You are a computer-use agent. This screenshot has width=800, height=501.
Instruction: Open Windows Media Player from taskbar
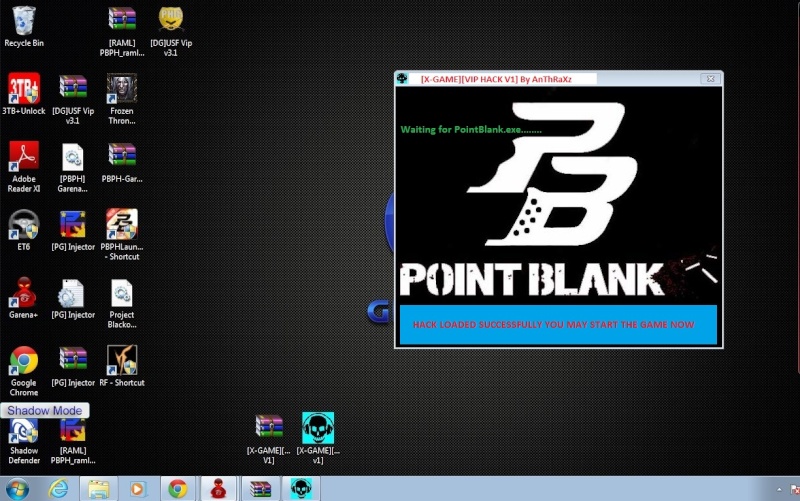pos(137,489)
